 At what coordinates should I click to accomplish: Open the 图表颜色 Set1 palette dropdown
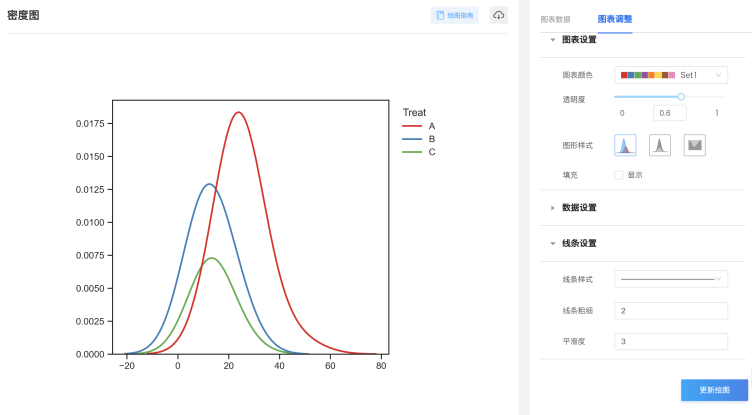click(x=671, y=75)
